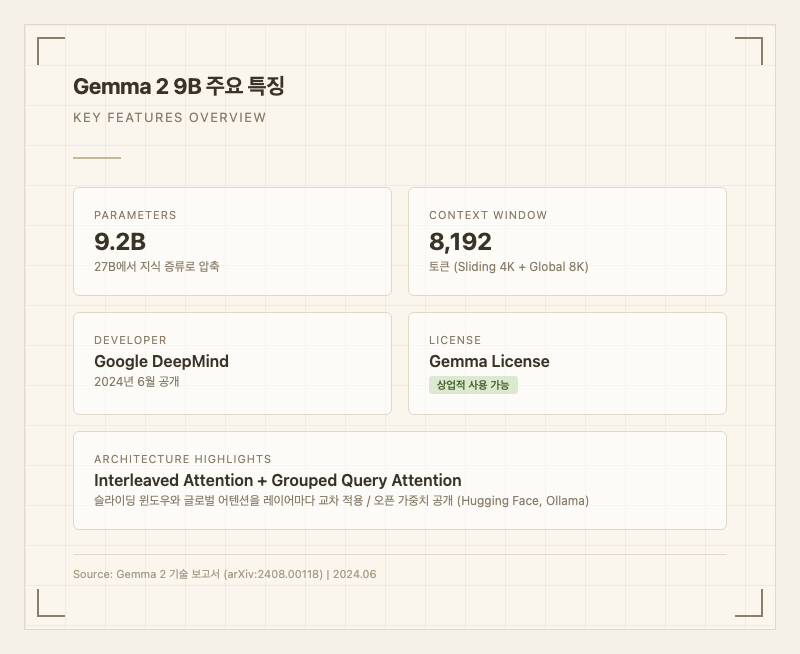Click the green "상업적 사용 가능" badge
The width and height of the screenshot is (800, 654).
click(x=473, y=385)
